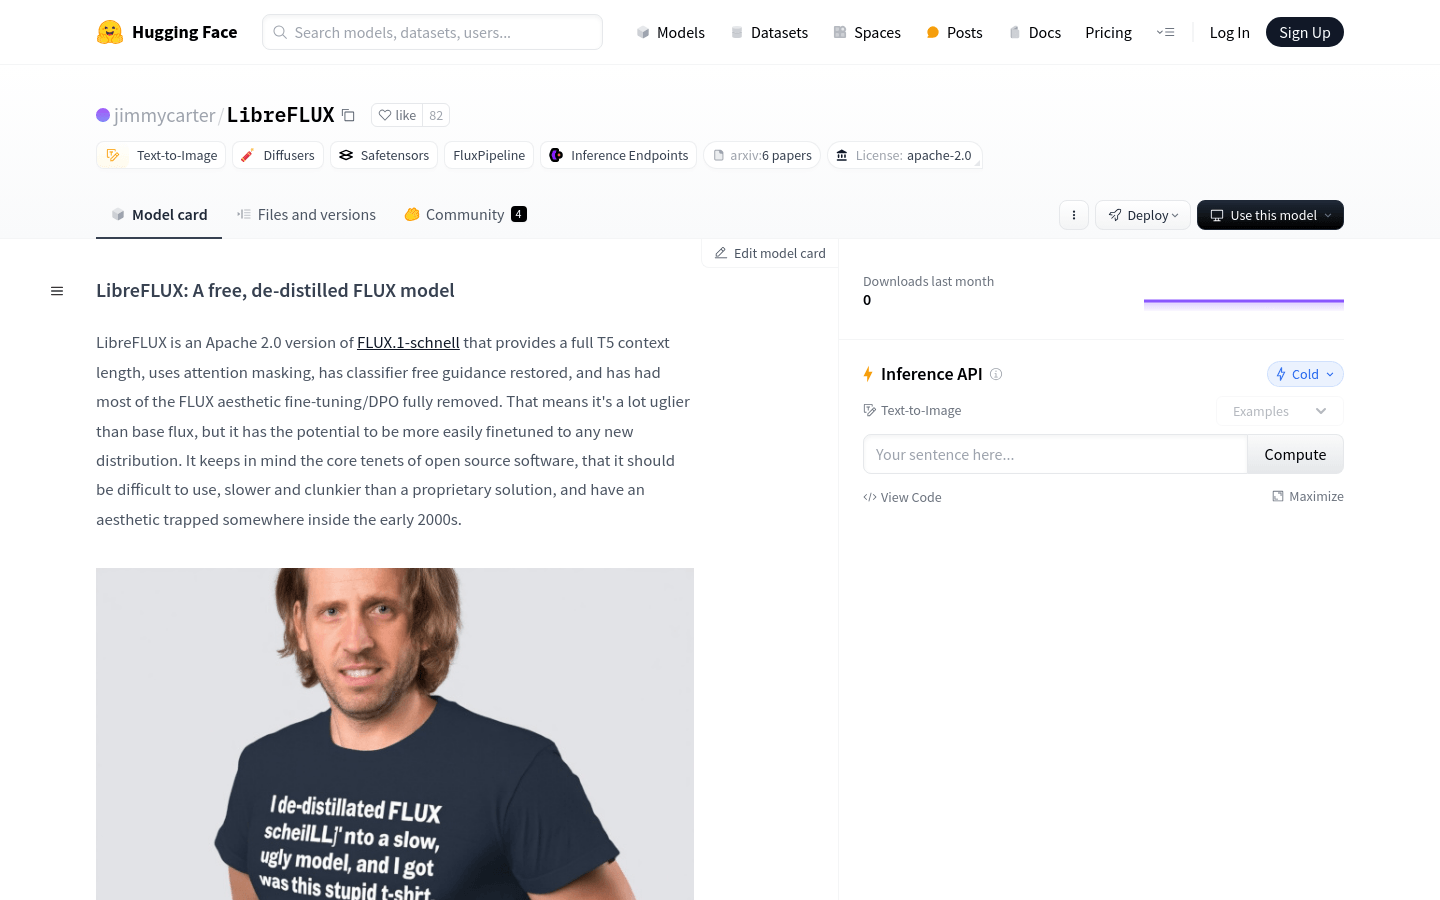The width and height of the screenshot is (1440, 900).
Task: Select the FluxPipeline tag
Action: (489, 155)
